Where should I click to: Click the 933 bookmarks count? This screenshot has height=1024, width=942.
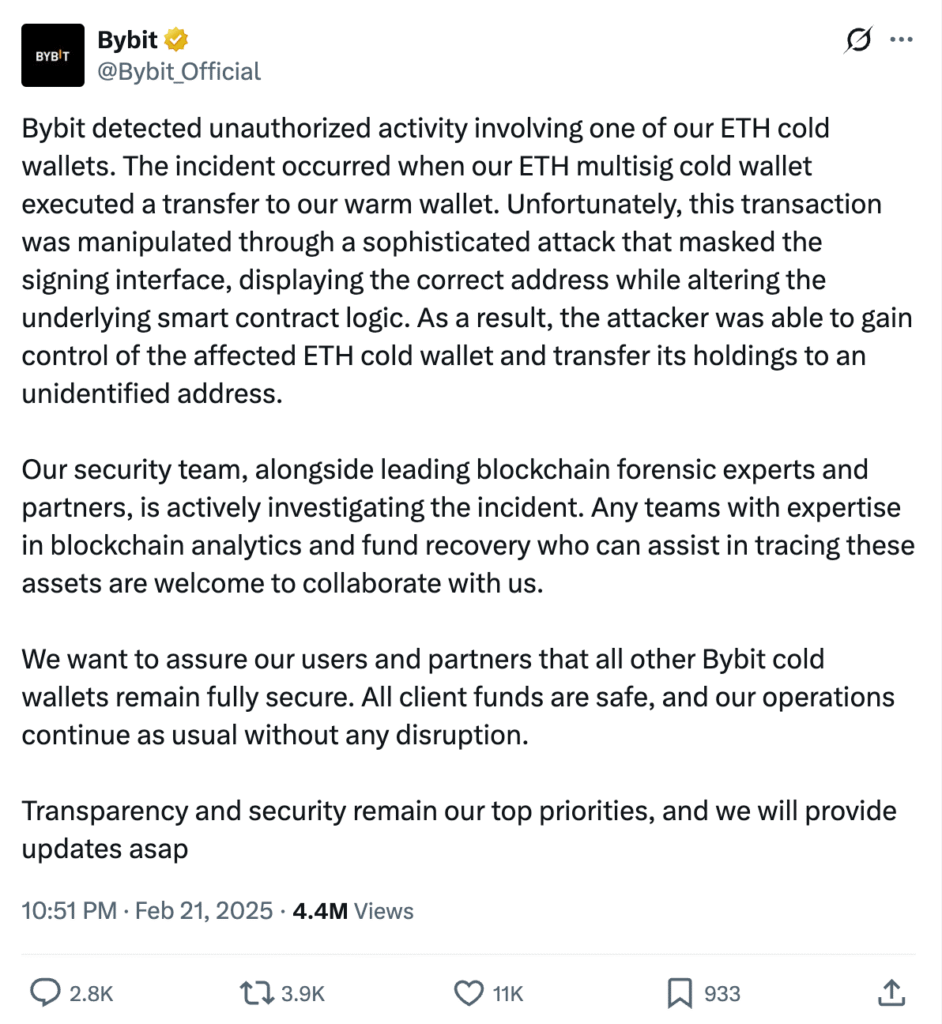pos(722,993)
